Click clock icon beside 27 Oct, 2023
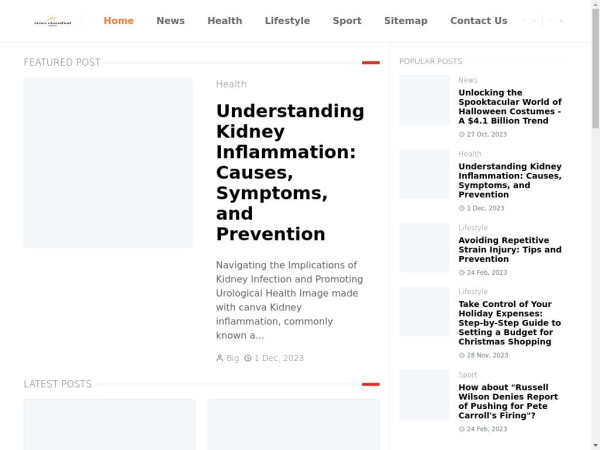 [x=462, y=134]
